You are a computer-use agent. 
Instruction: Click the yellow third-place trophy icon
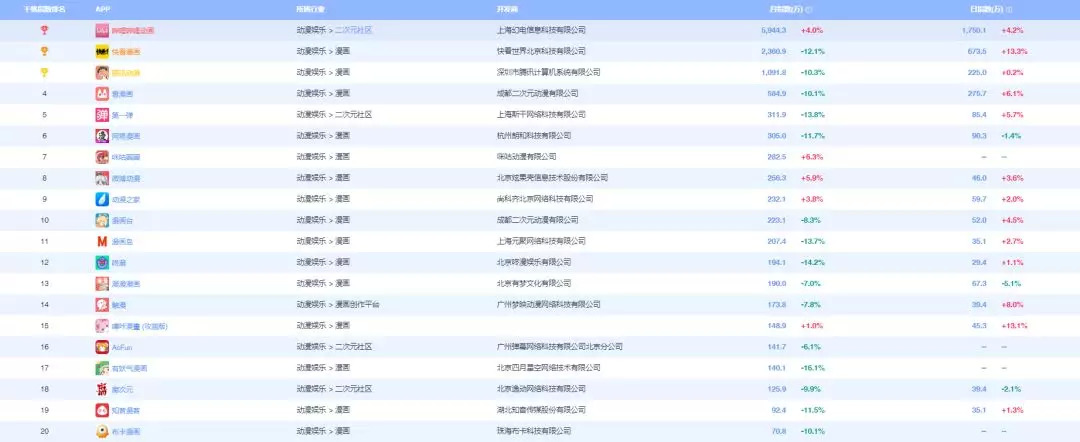44,72
